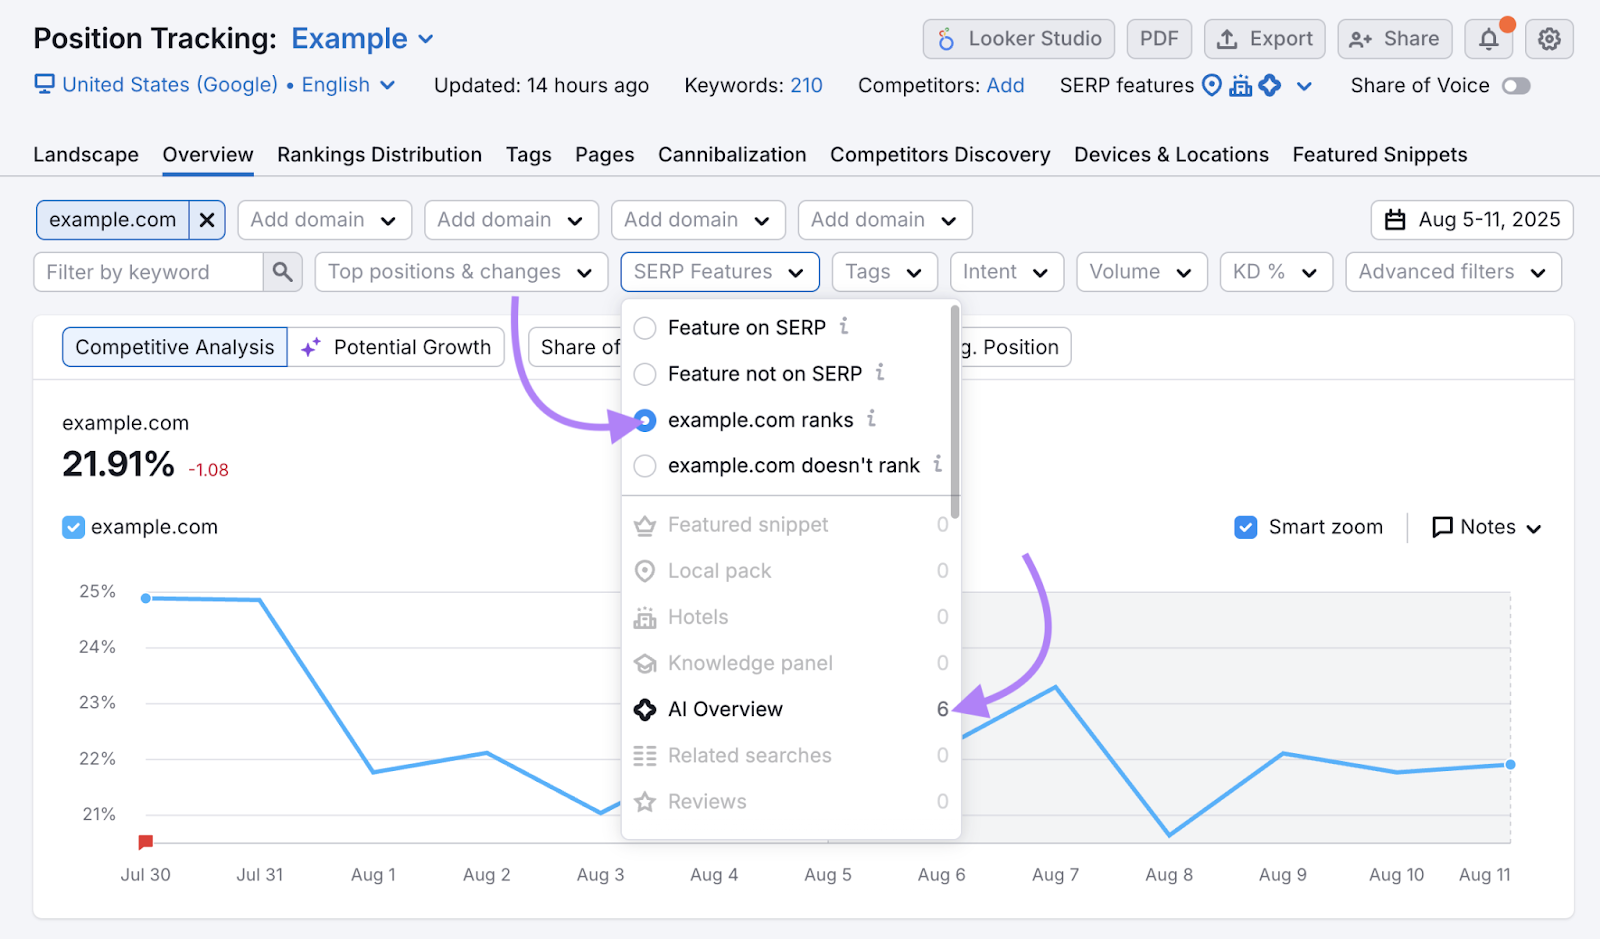Open settings gear icon
The width and height of the screenshot is (1600, 939).
(1549, 39)
